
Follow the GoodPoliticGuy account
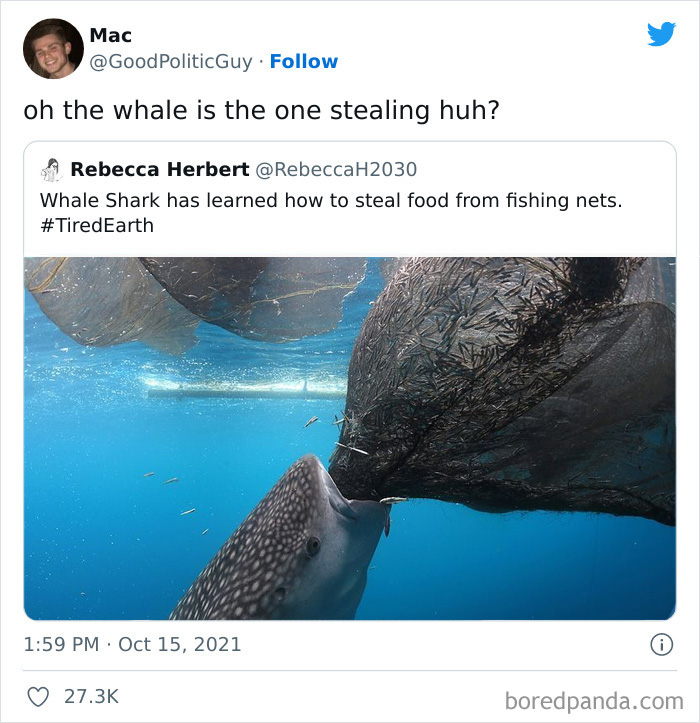tap(304, 62)
